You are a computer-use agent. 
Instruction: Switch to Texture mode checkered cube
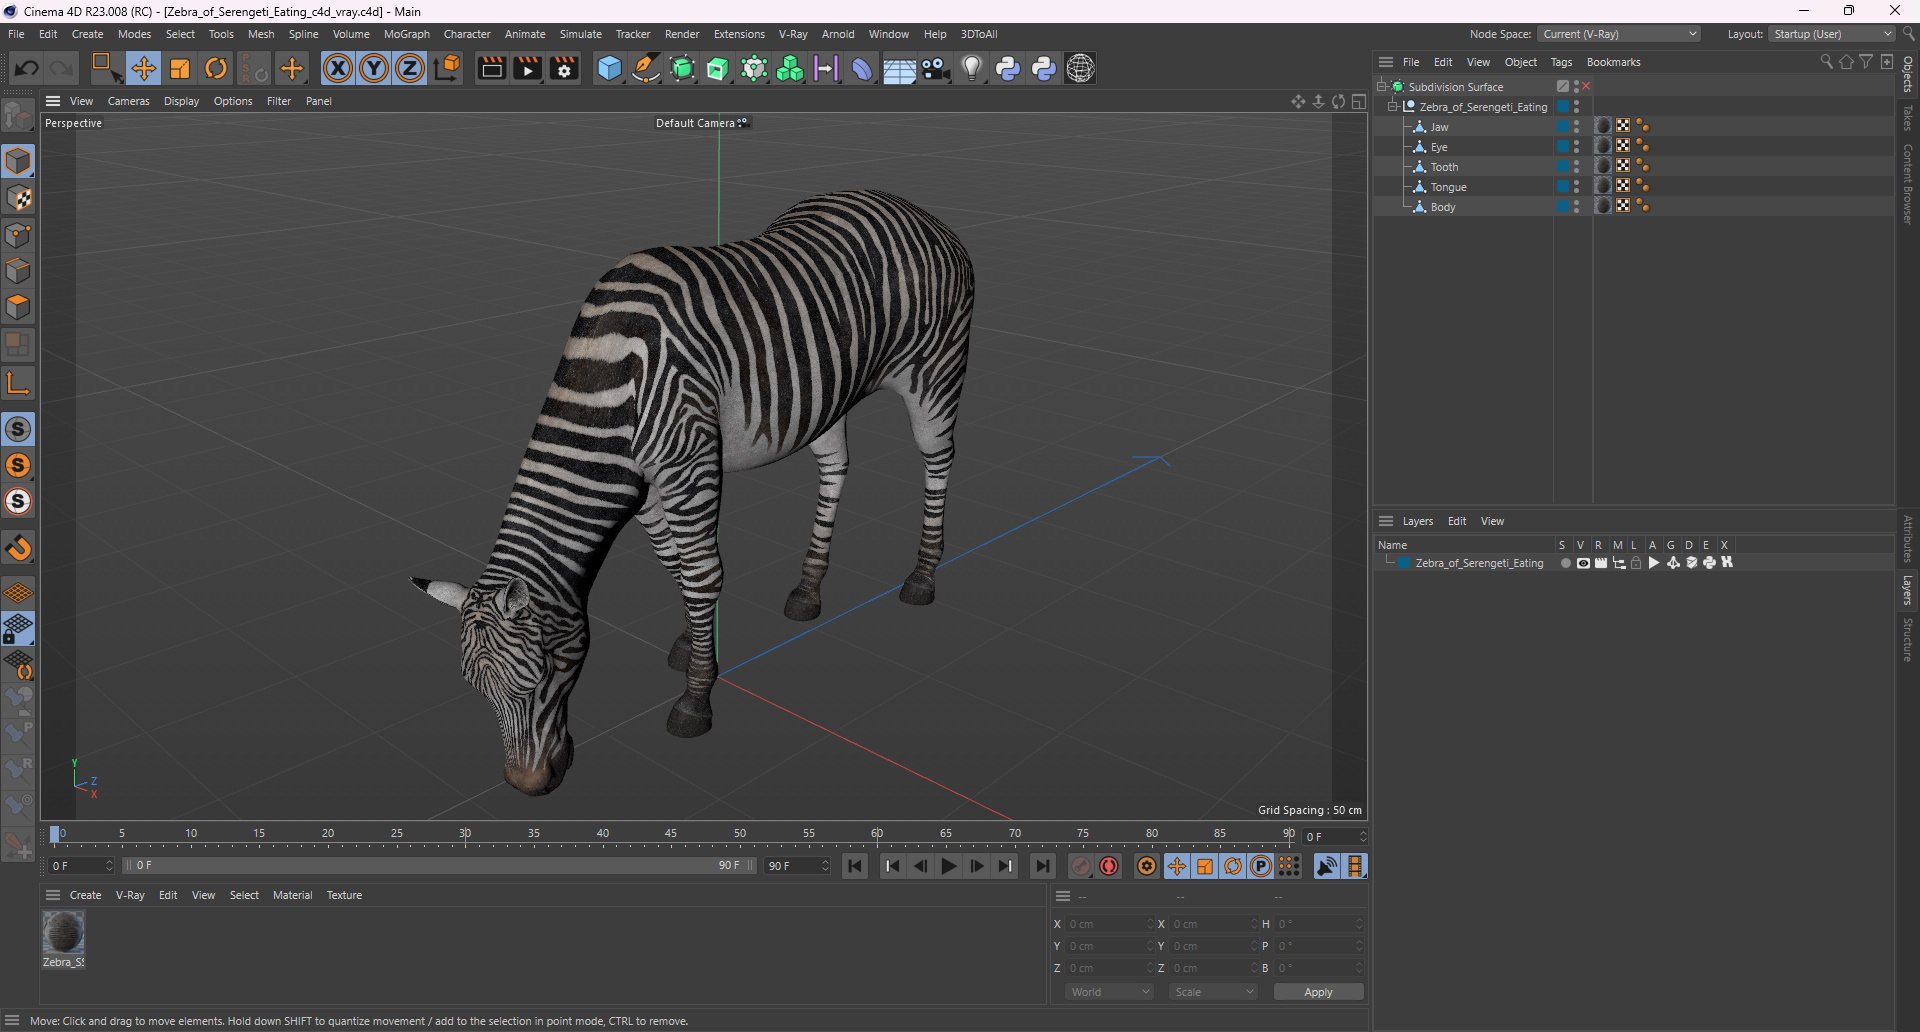[x=18, y=199]
